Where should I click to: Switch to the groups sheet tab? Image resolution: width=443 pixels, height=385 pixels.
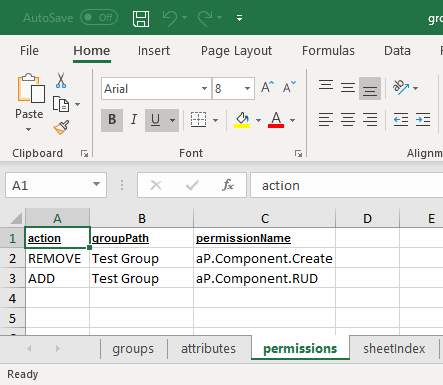tap(133, 349)
